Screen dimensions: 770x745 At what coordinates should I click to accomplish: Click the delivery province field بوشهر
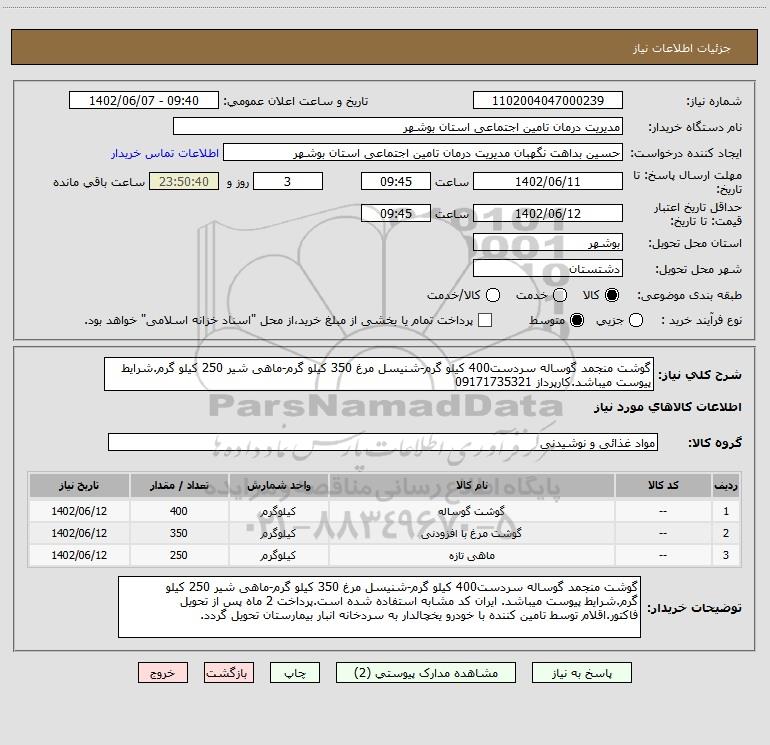[x=548, y=243]
